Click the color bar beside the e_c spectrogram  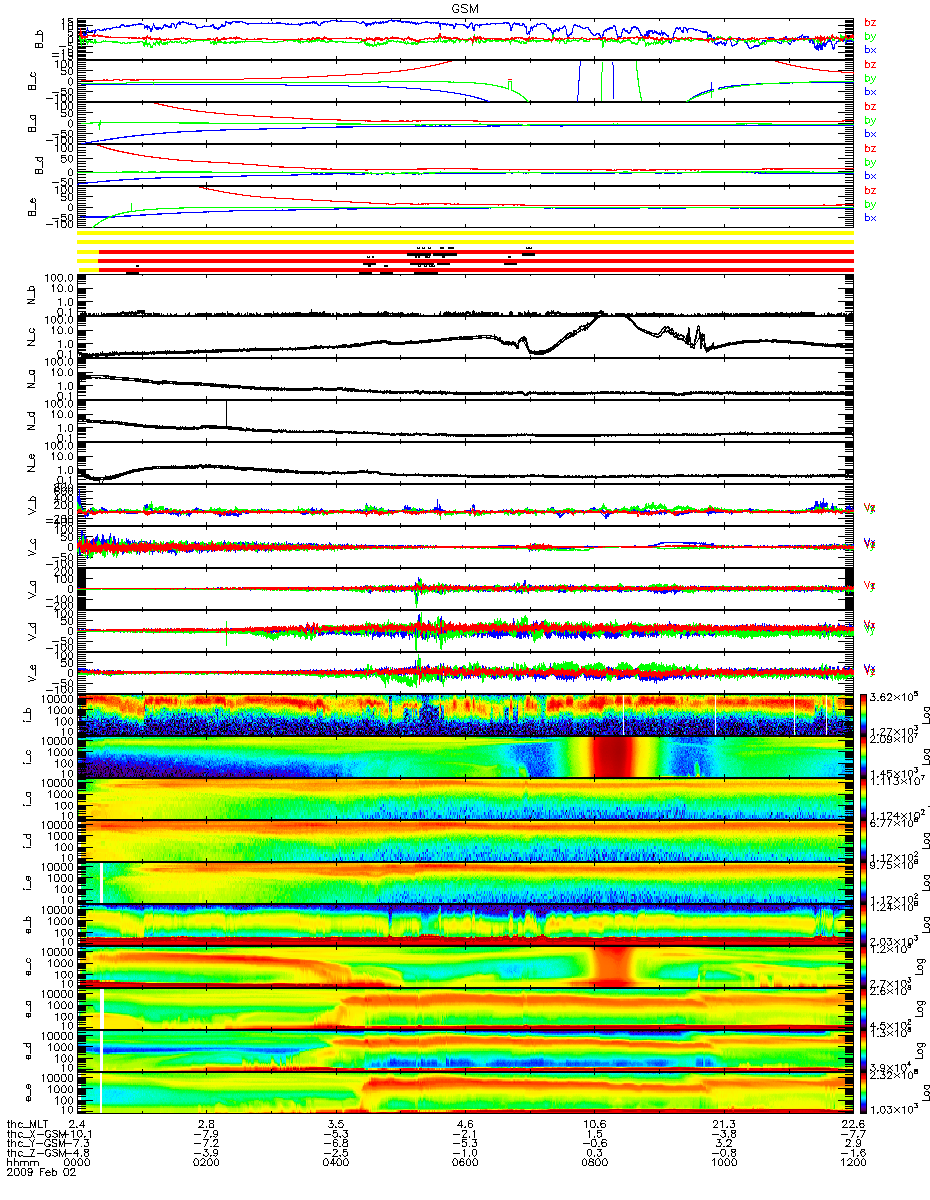point(863,966)
